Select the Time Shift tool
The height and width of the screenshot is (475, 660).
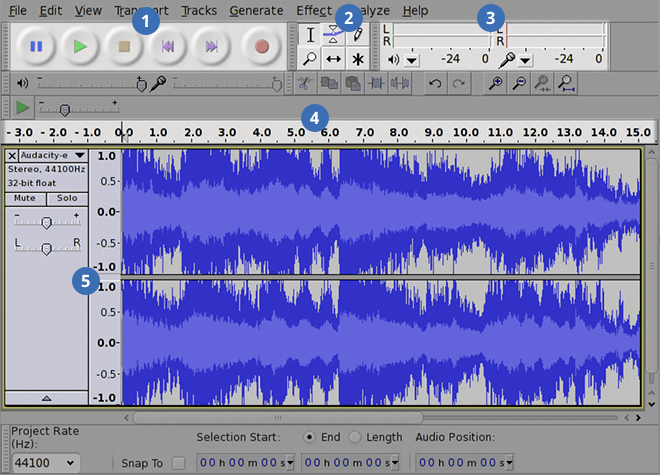(x=333, y=59)
